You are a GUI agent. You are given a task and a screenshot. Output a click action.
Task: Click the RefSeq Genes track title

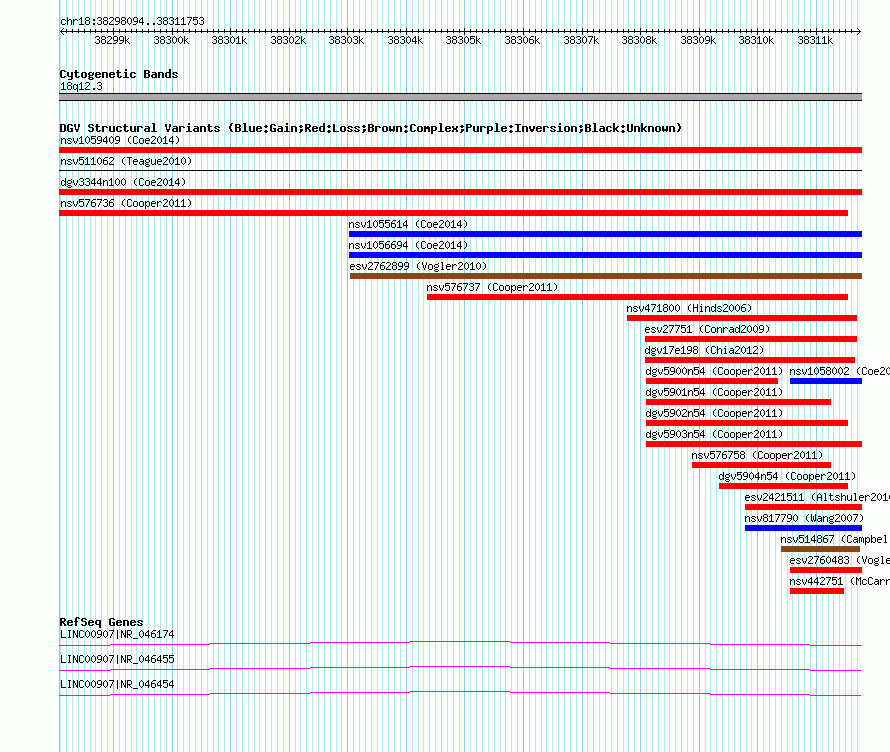tap(101, 622)
